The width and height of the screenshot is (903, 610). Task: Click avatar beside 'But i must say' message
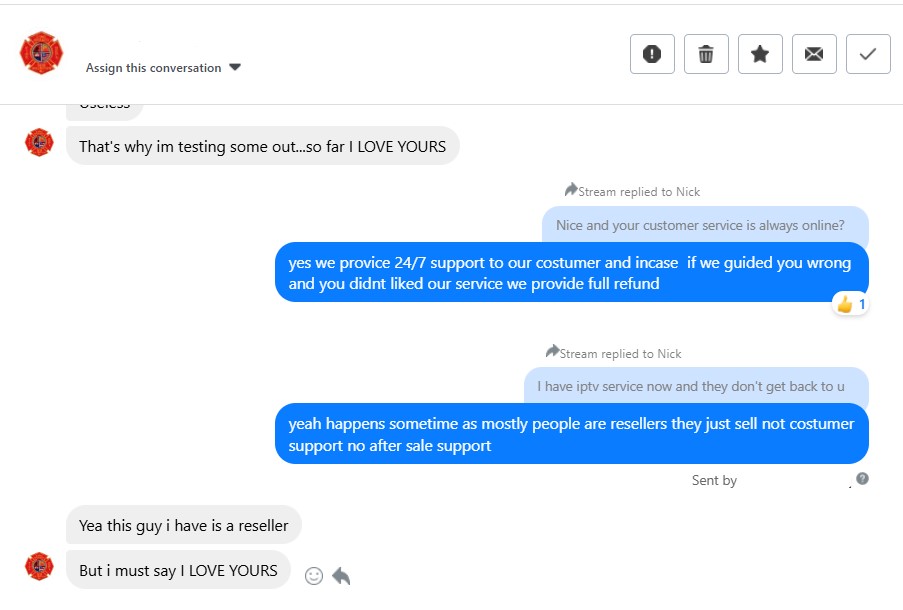[x=39, y=567]
